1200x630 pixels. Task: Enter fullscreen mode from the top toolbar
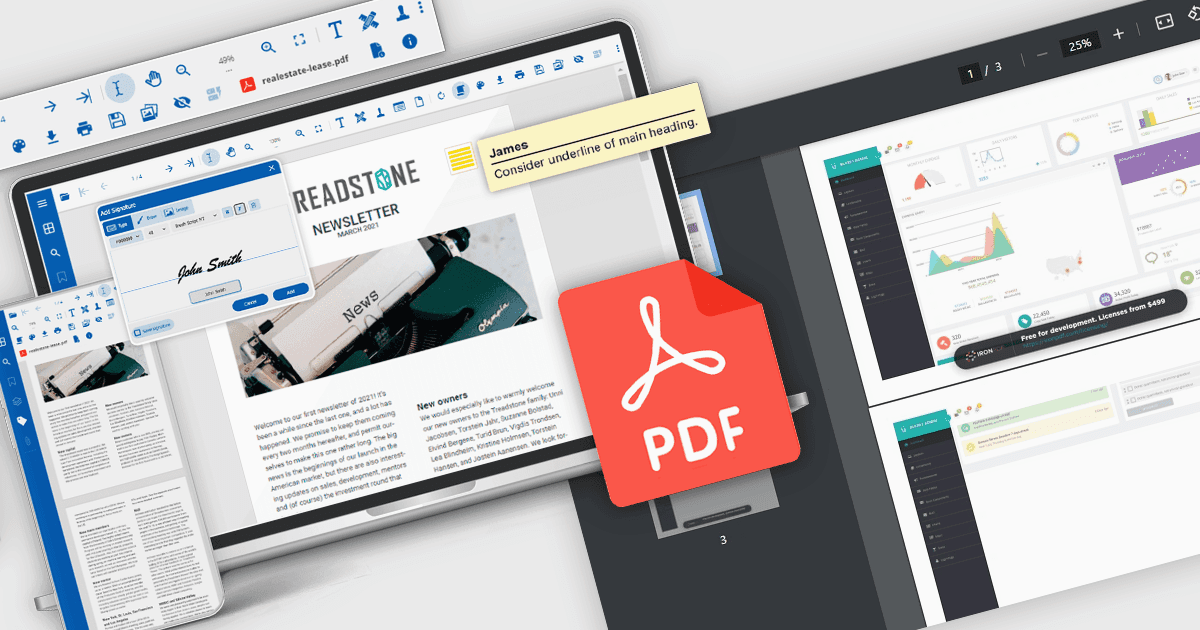click(299, 39)
